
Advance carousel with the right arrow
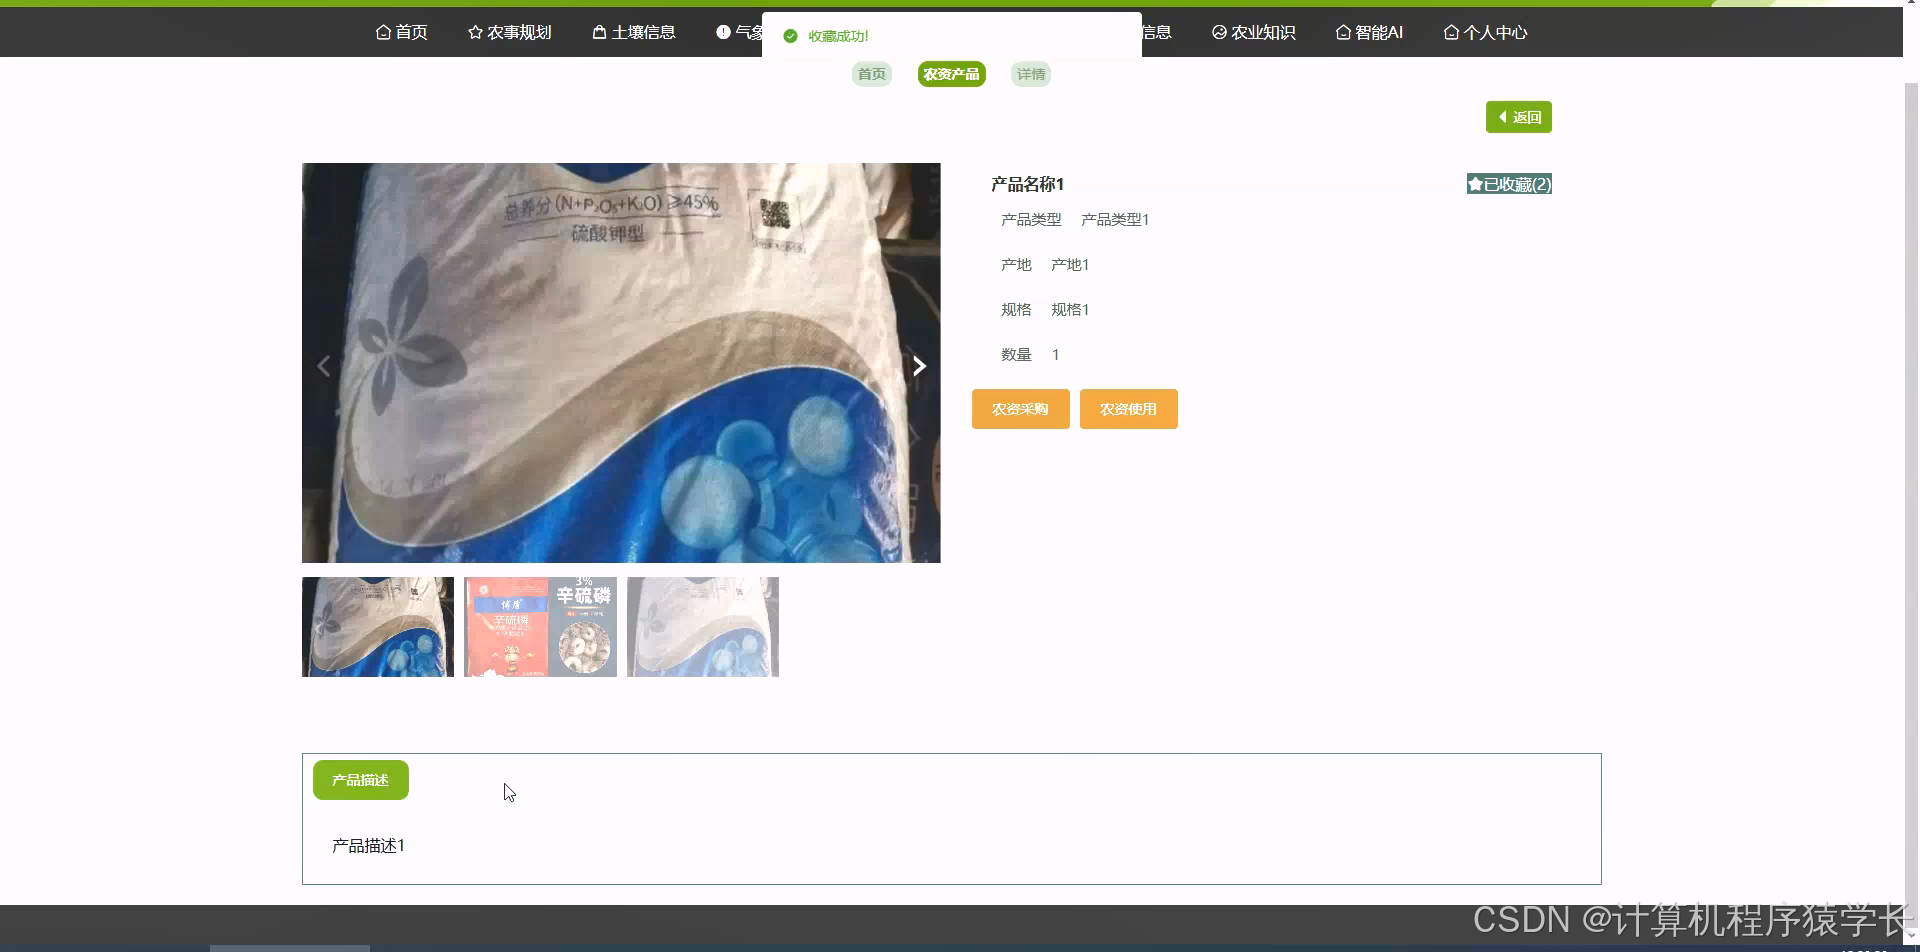pyautogui.click(x=918, y=365)
